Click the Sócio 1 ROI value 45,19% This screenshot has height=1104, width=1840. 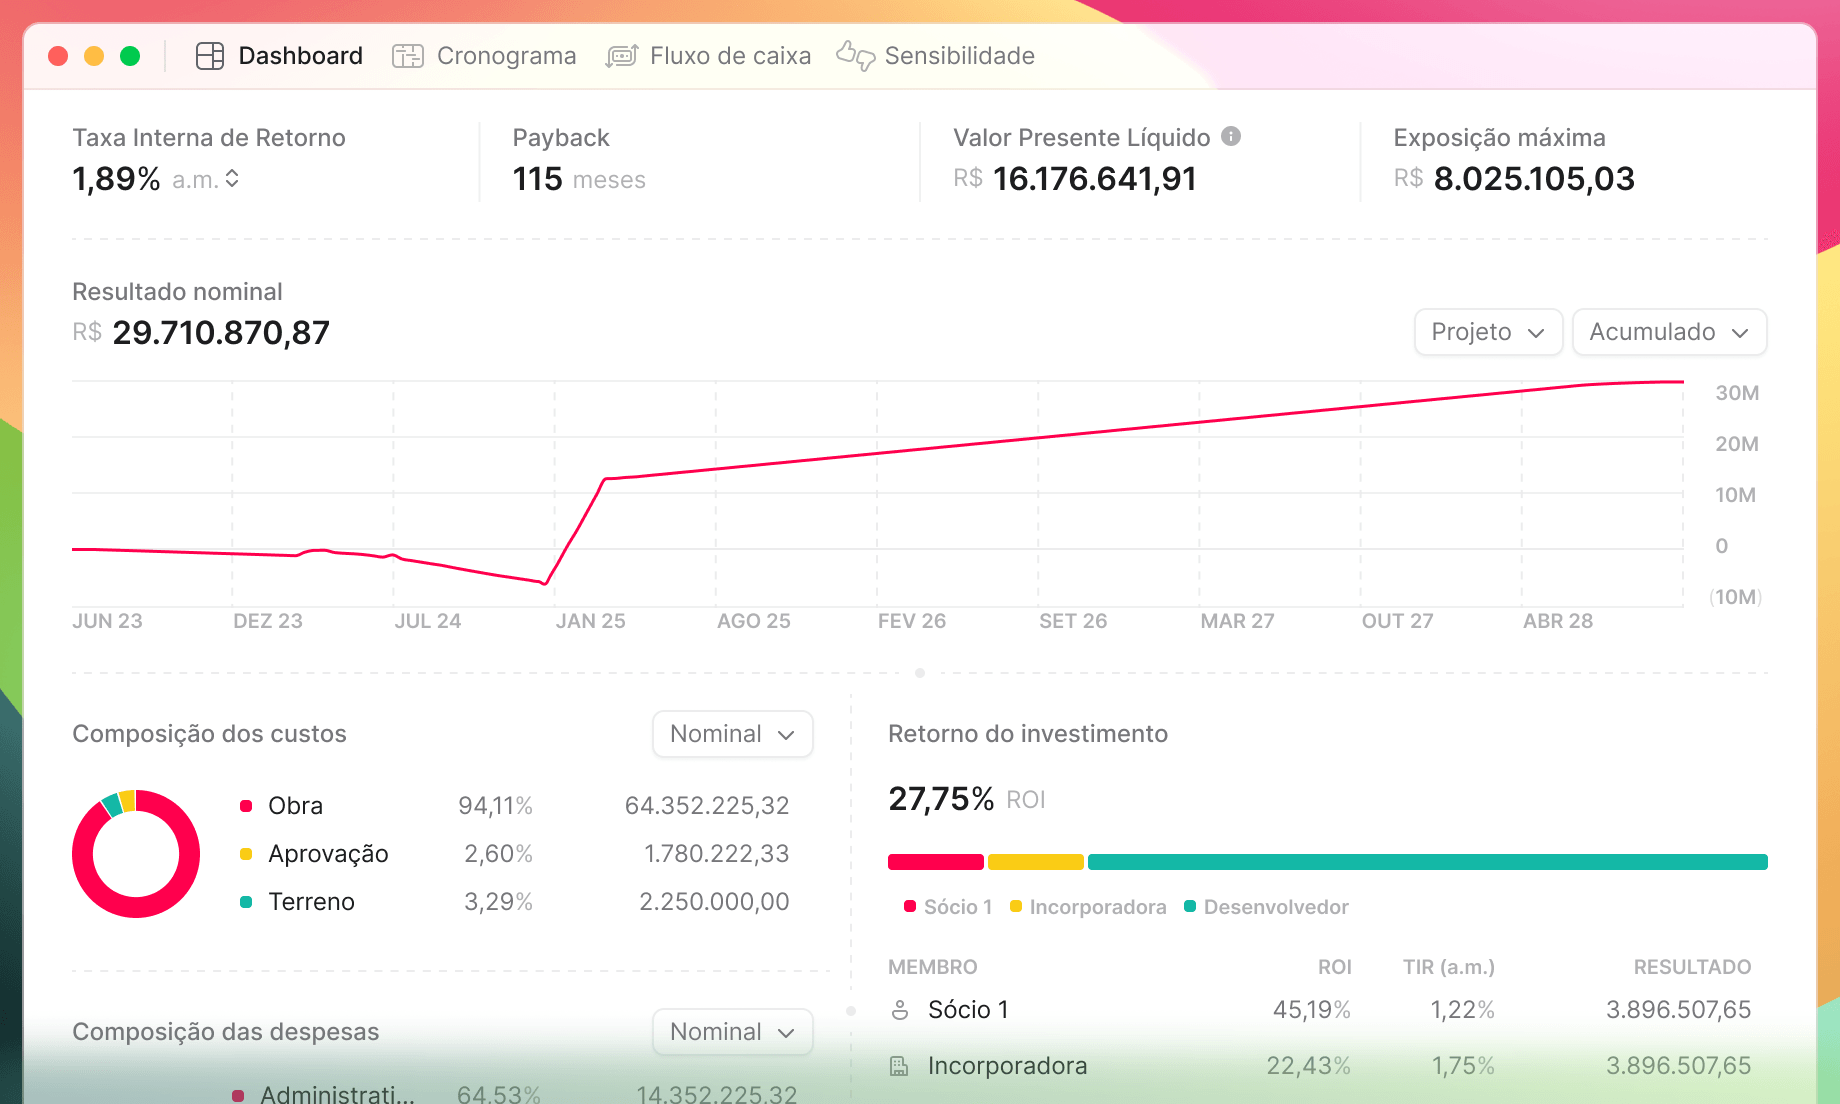[1311, 1010]
